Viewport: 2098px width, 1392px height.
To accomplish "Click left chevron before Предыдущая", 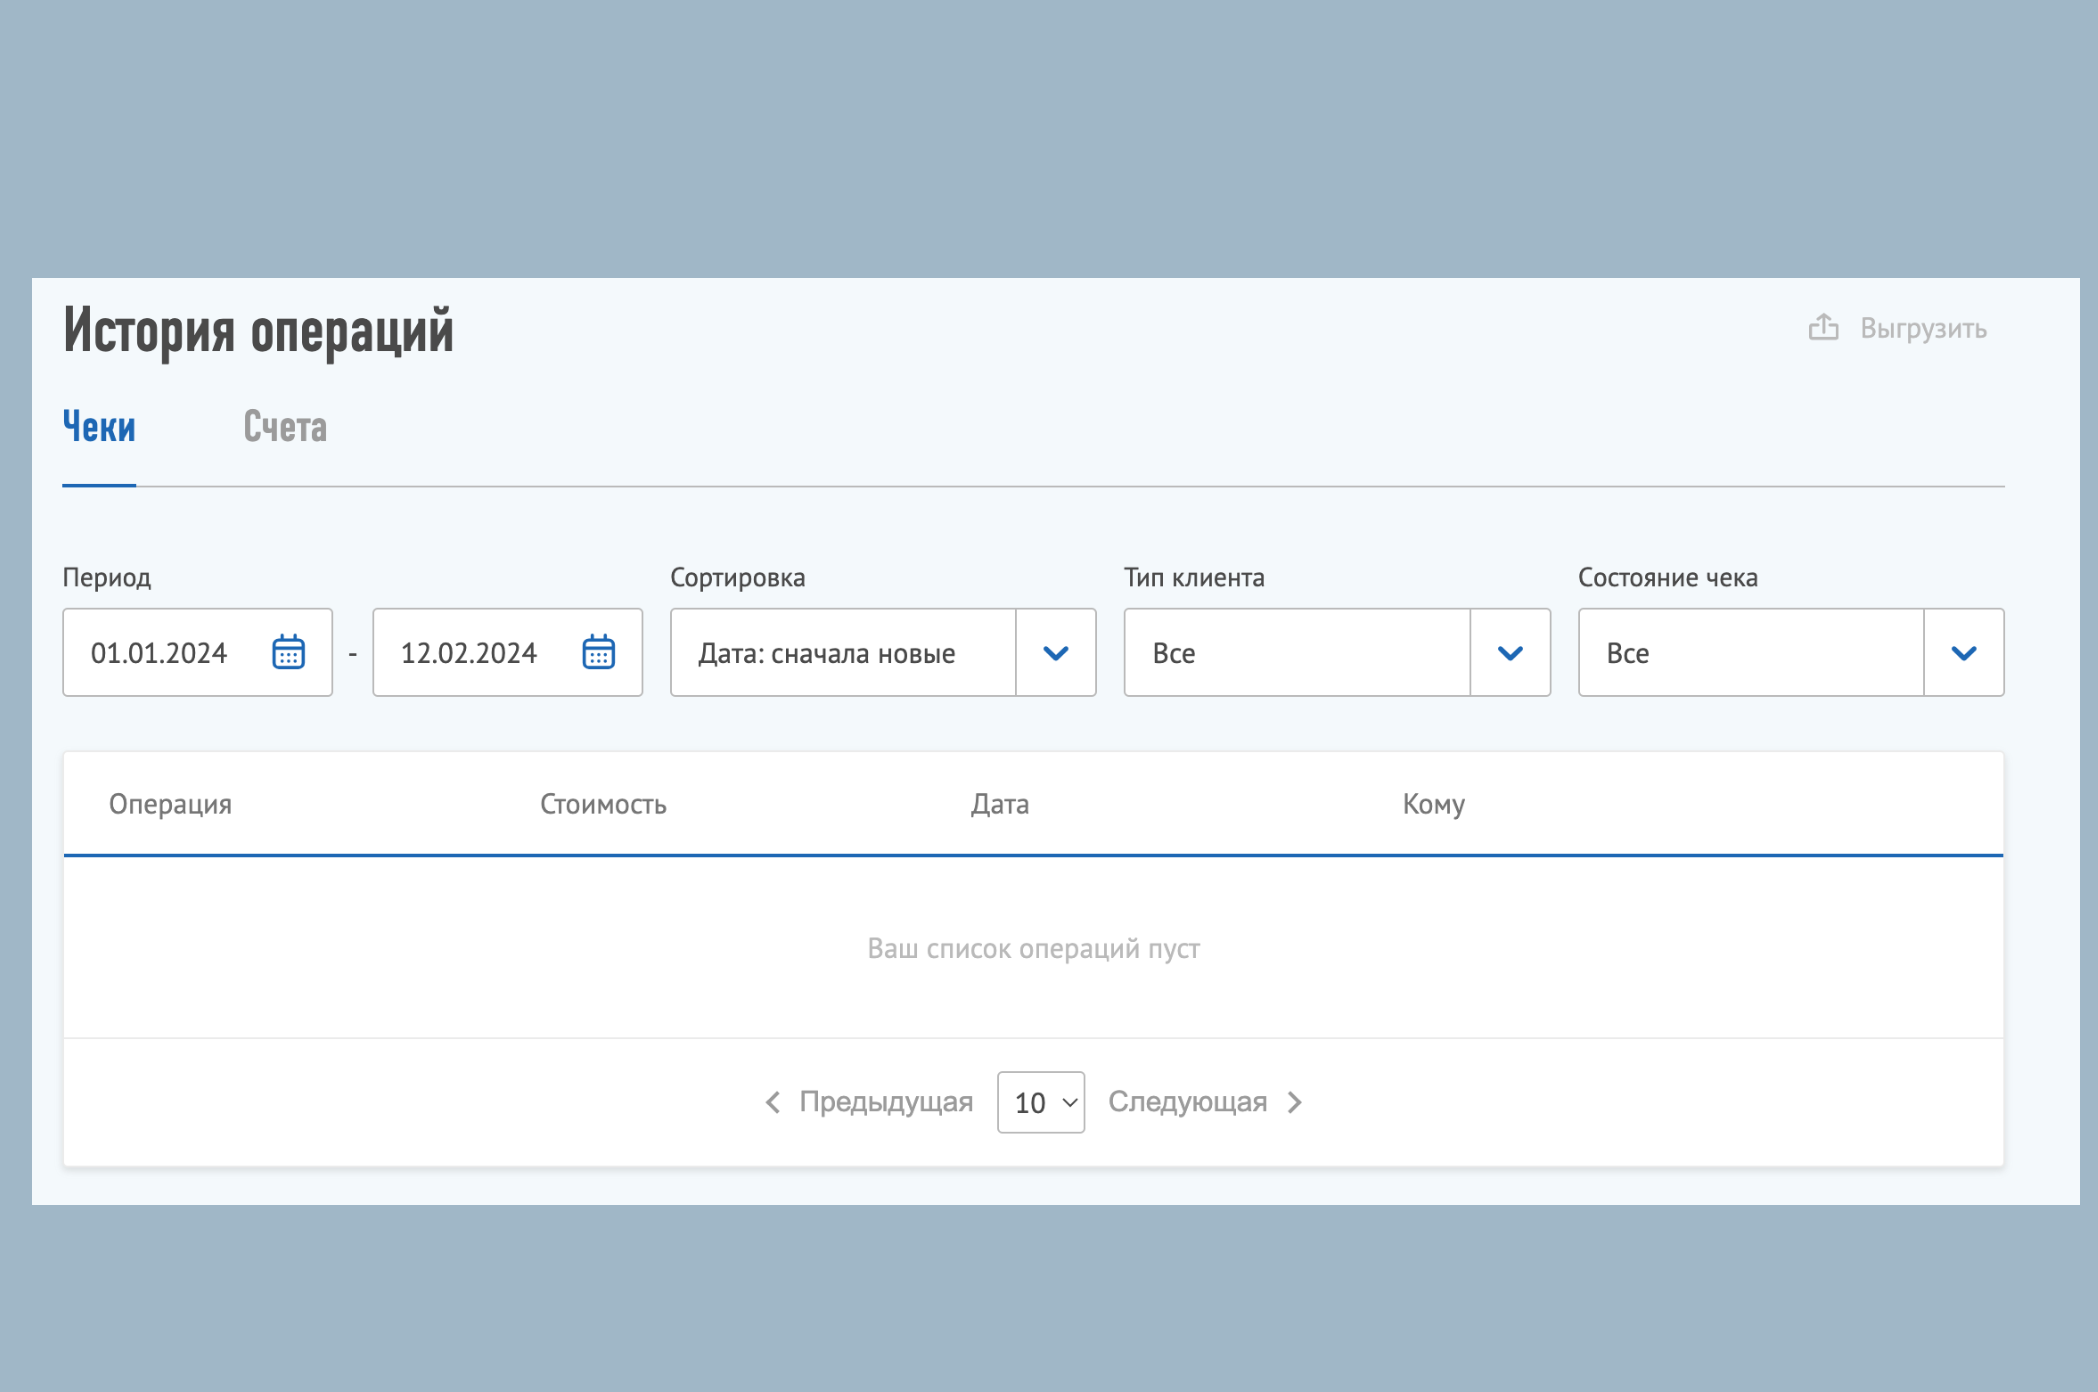I will (773, 1102).
